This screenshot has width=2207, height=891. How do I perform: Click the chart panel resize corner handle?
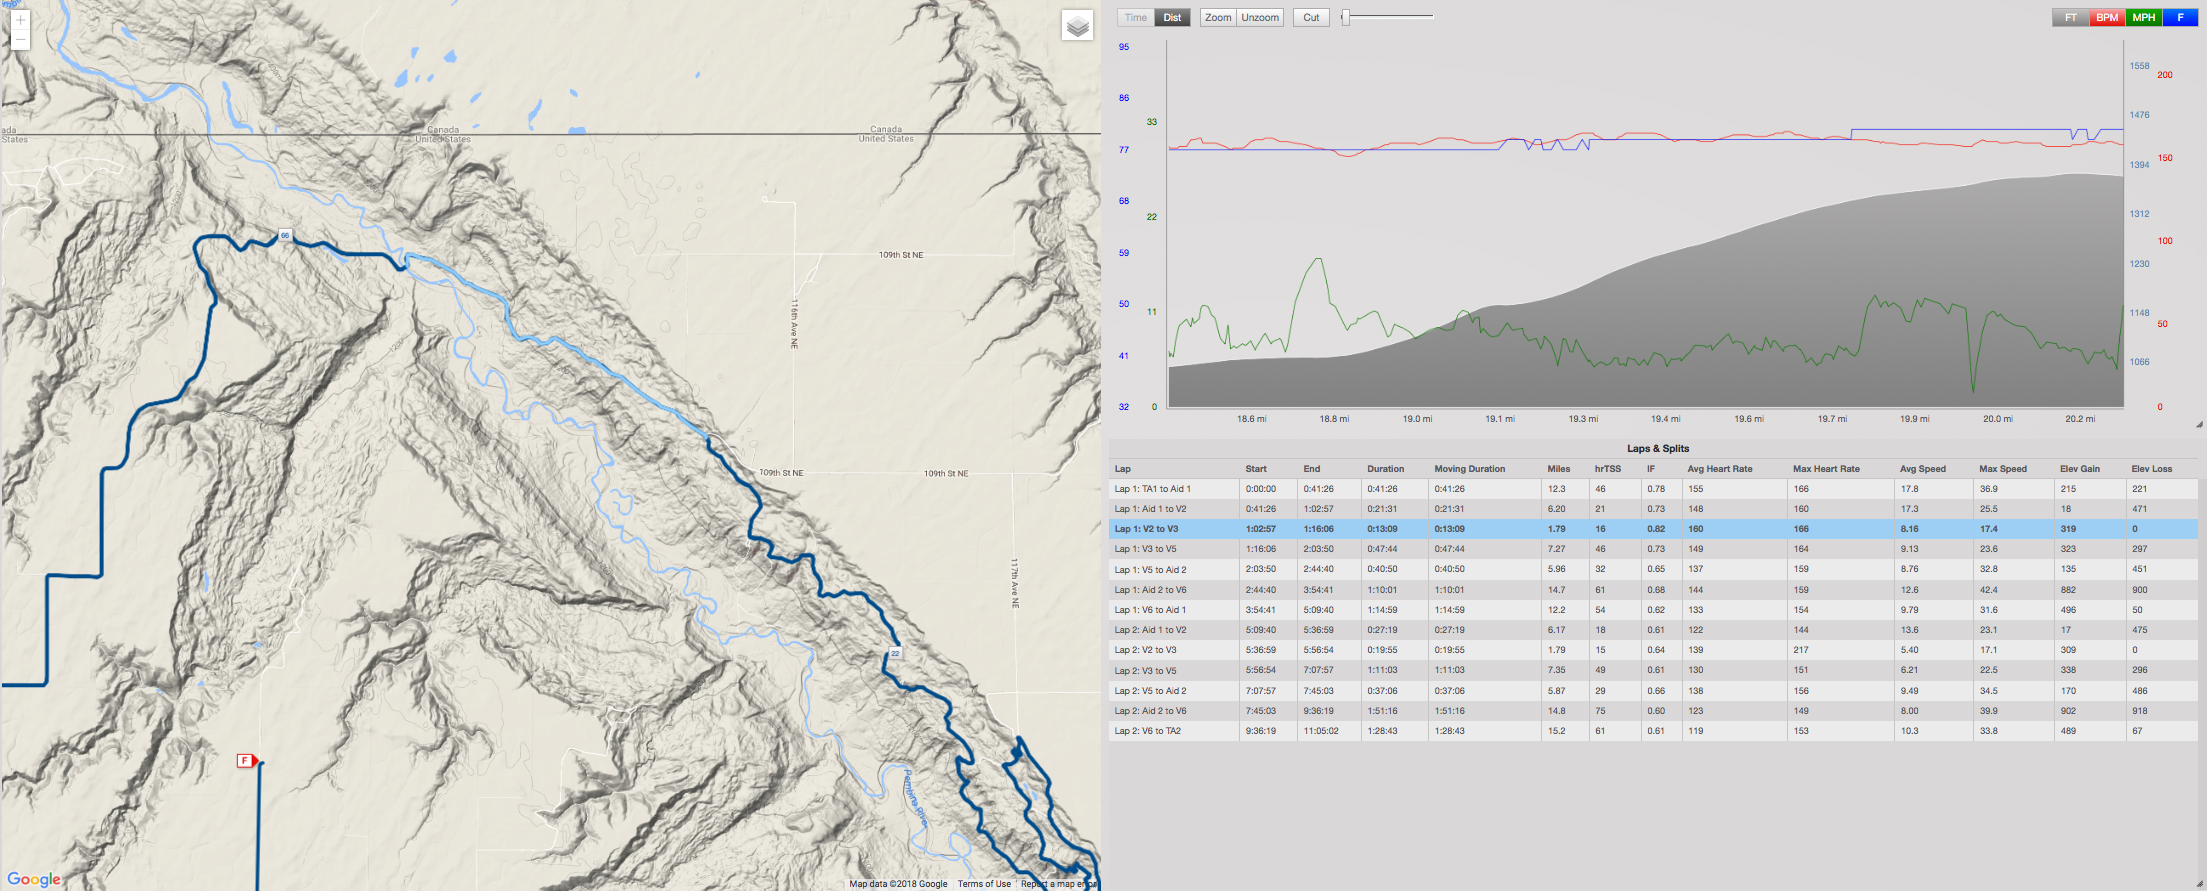pyautogui.click(x=2198, y=424)
